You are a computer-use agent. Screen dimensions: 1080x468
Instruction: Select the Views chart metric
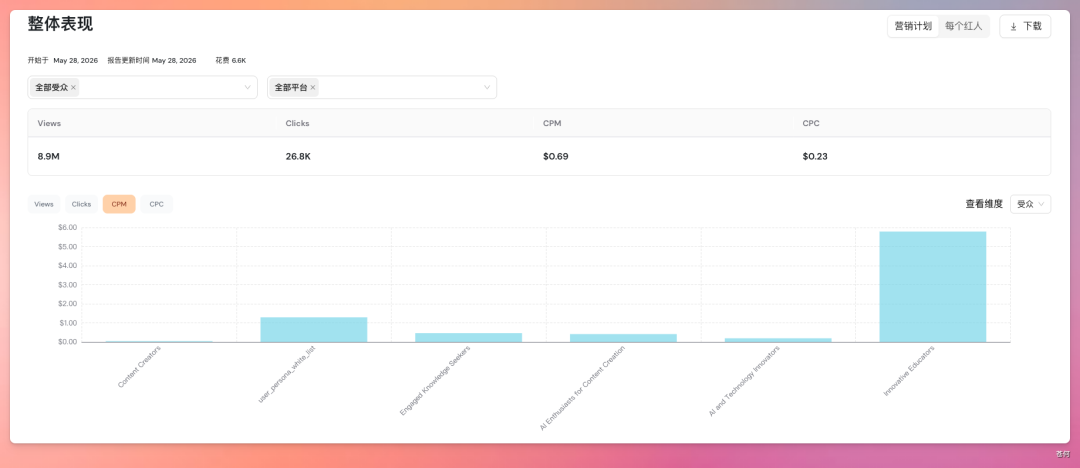click(44, 204)
